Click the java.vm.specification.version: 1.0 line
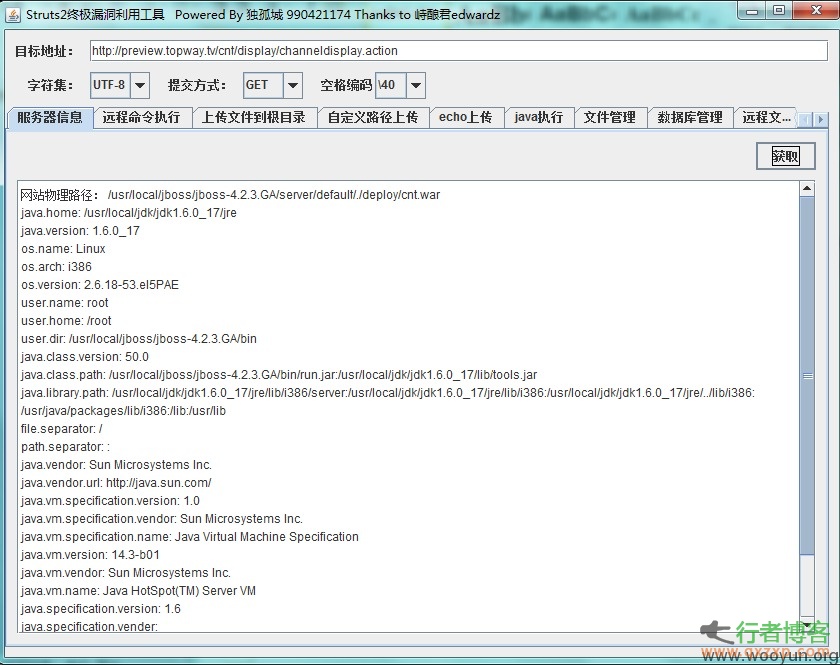The height and width of the screenshot is (665, 840). pyautogui.click(x=110, y=501)
